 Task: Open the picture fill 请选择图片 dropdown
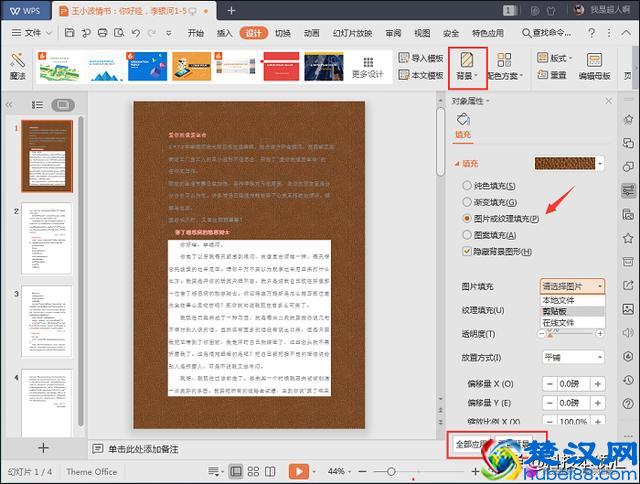coord(572,286)
